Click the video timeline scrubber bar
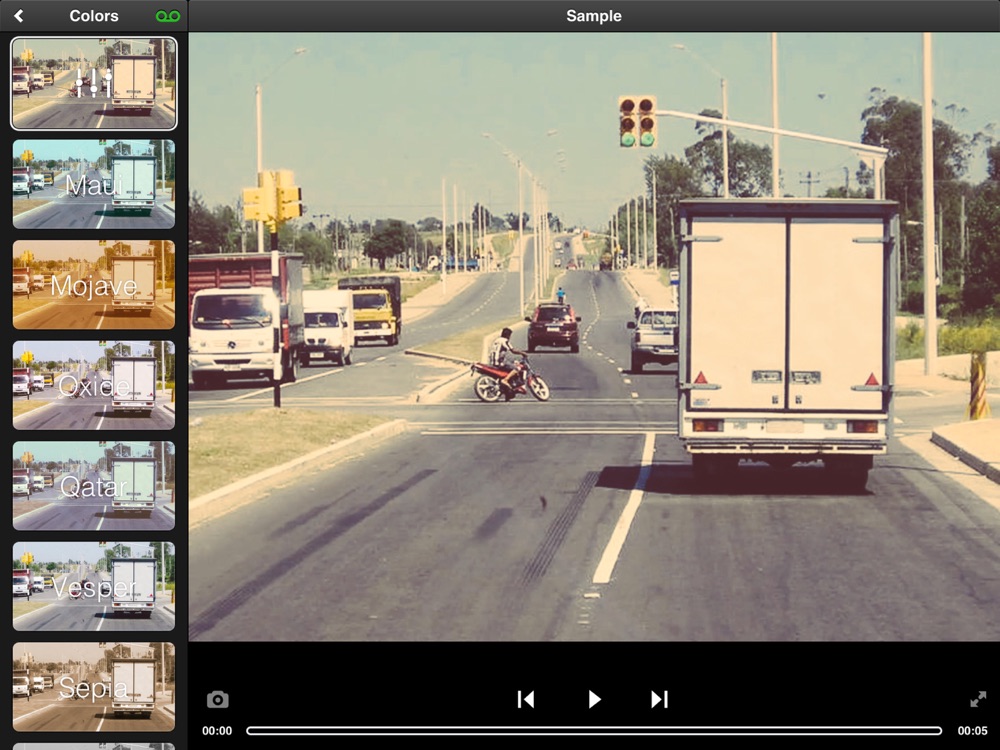Viewport: 1000px width, 750px height. (x=594, y=731)
